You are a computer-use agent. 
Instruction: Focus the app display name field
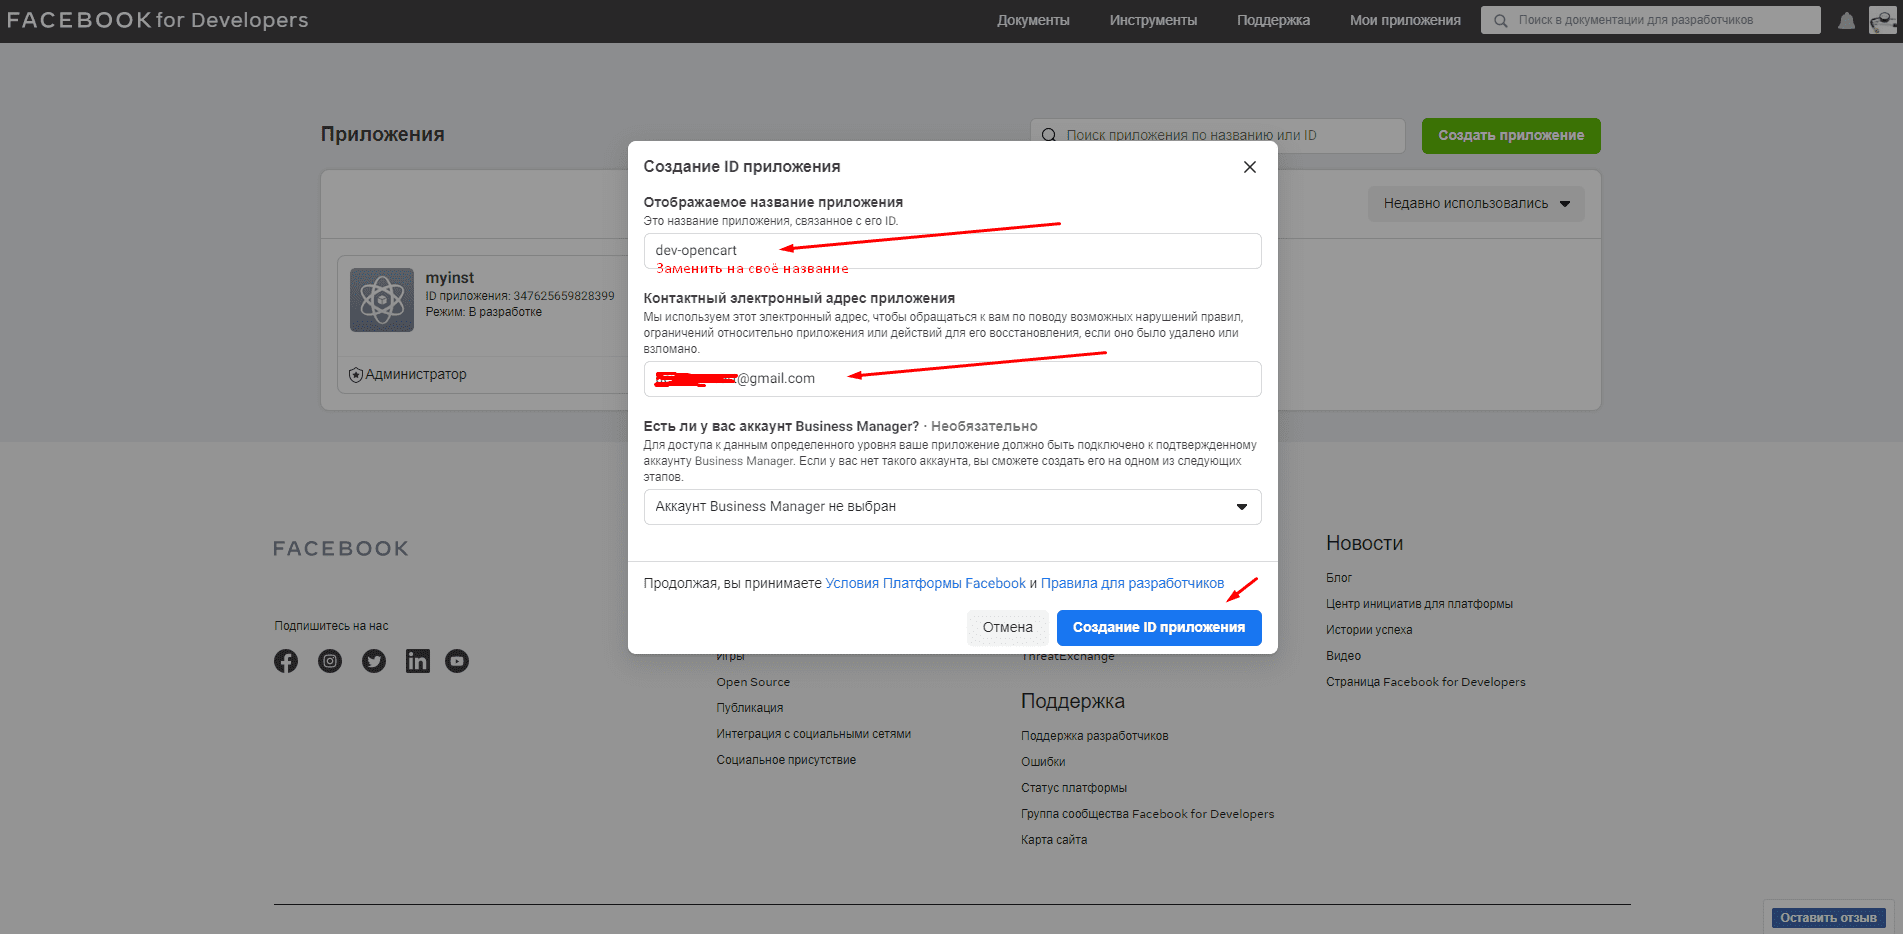pos(952,251)
